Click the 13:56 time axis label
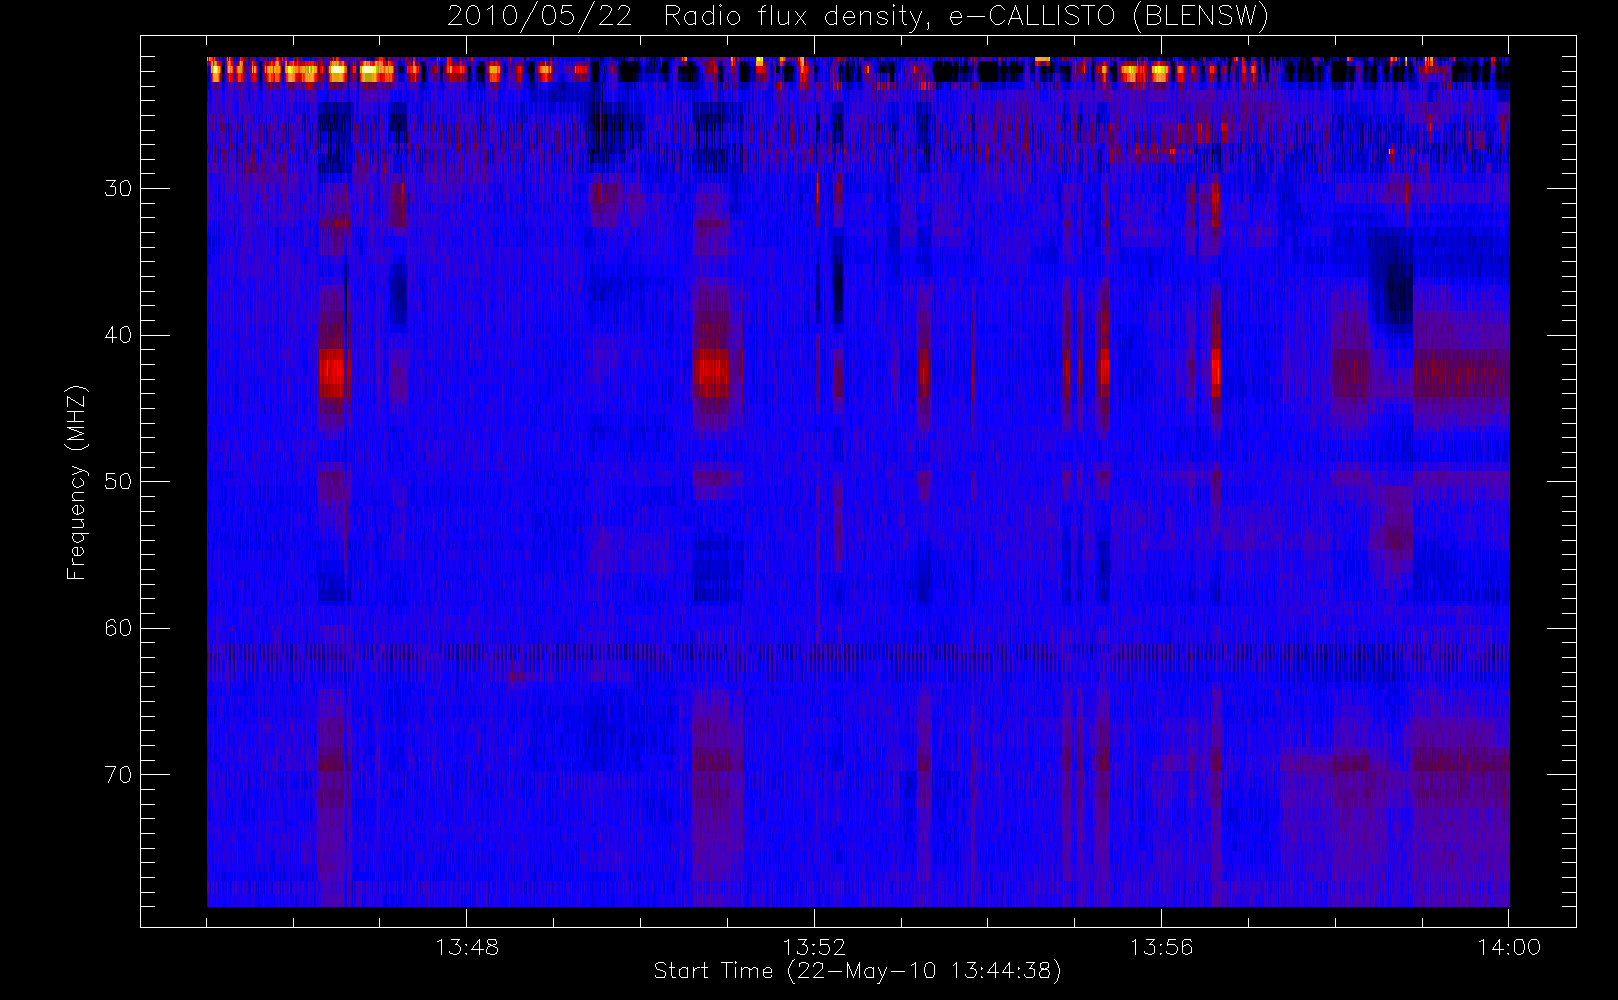1618x1000 pixels. pyautogui.click(x=1161, y=947)
